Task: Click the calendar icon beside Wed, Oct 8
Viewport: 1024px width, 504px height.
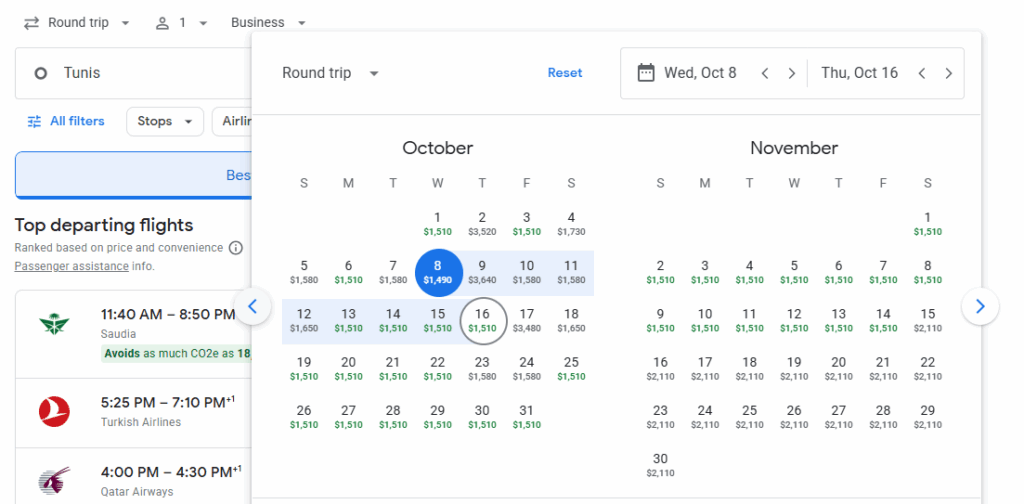Action: point(646,73)
